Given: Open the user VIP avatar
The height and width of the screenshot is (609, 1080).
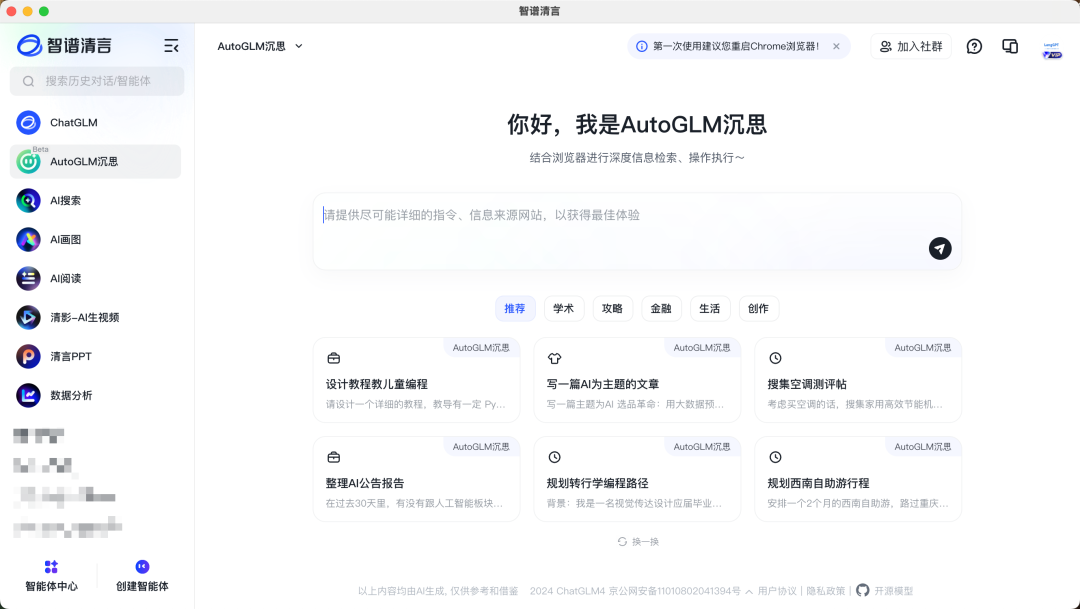Looking at the screenshot, I should pyautogui.click(x=1052, y=50).
